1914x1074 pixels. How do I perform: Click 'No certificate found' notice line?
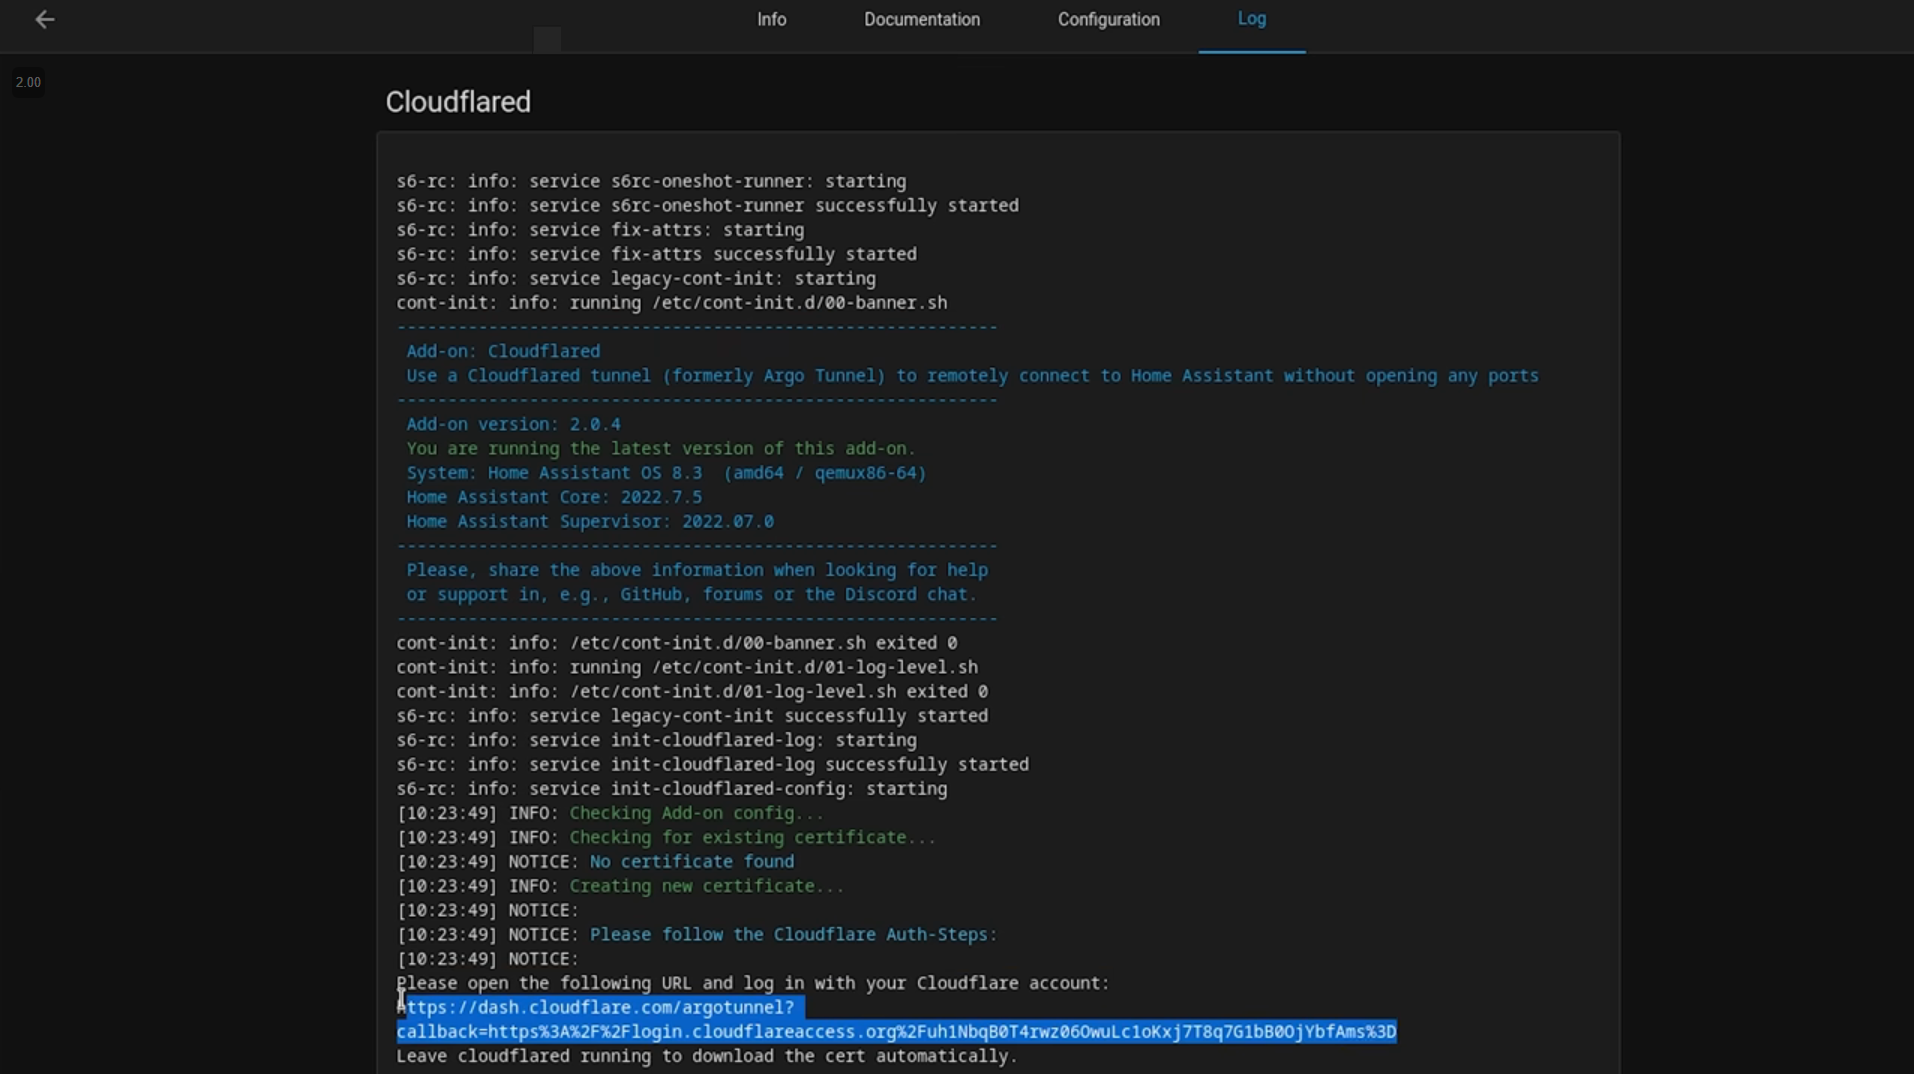595,861
